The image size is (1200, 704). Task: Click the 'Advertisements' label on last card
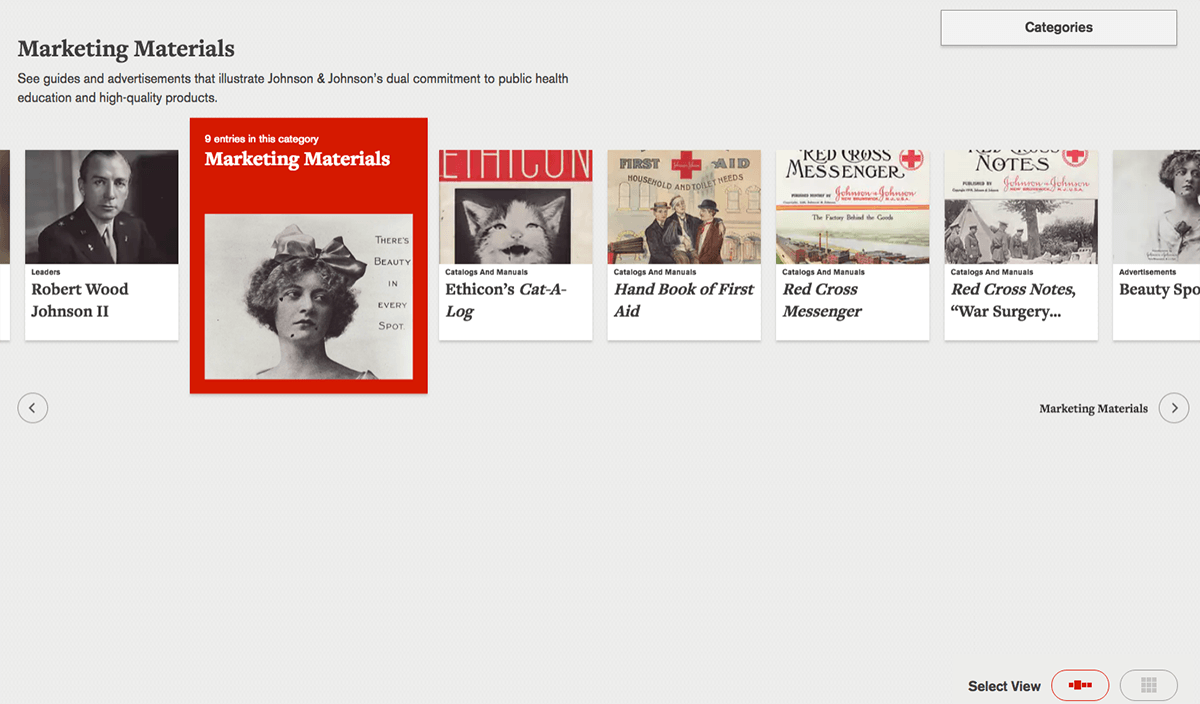(x=1148, y=272)
